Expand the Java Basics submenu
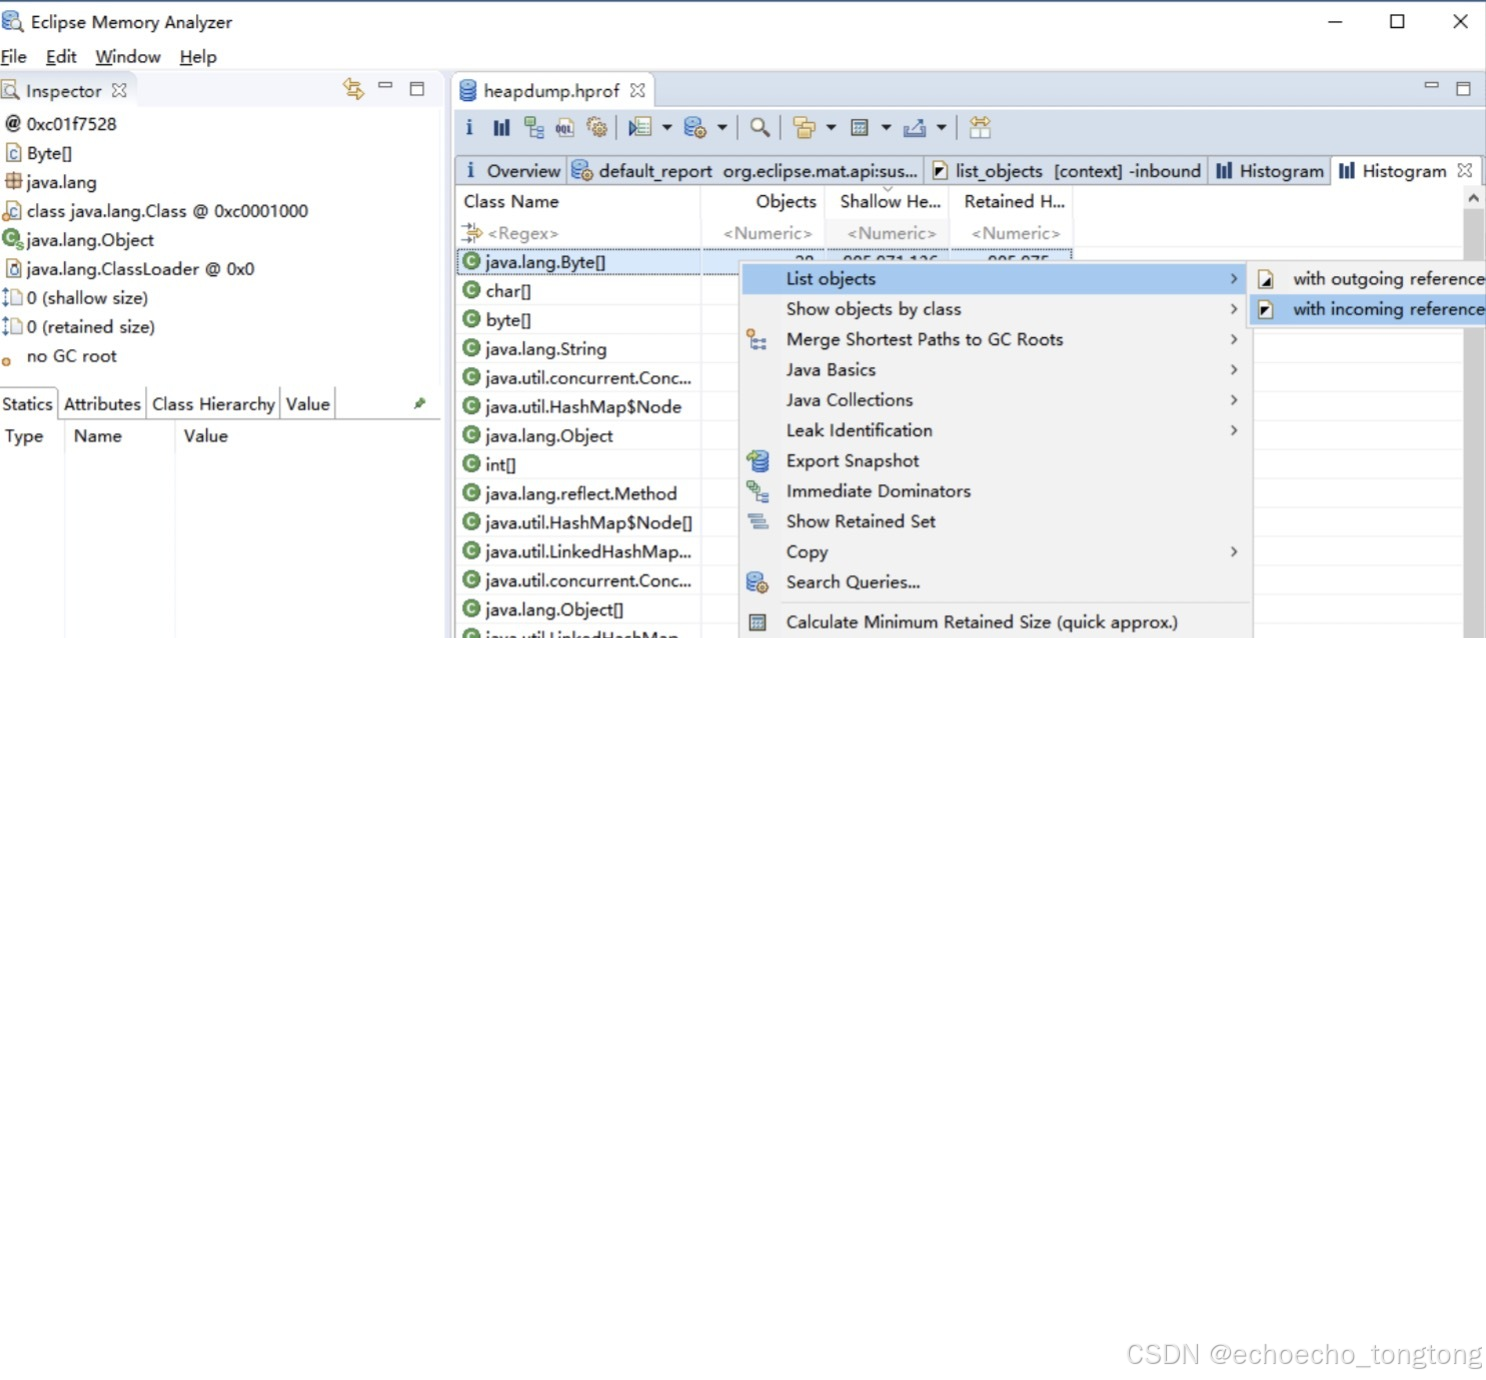This screenshot has width=1486, height=1380. tap(997, 369)
